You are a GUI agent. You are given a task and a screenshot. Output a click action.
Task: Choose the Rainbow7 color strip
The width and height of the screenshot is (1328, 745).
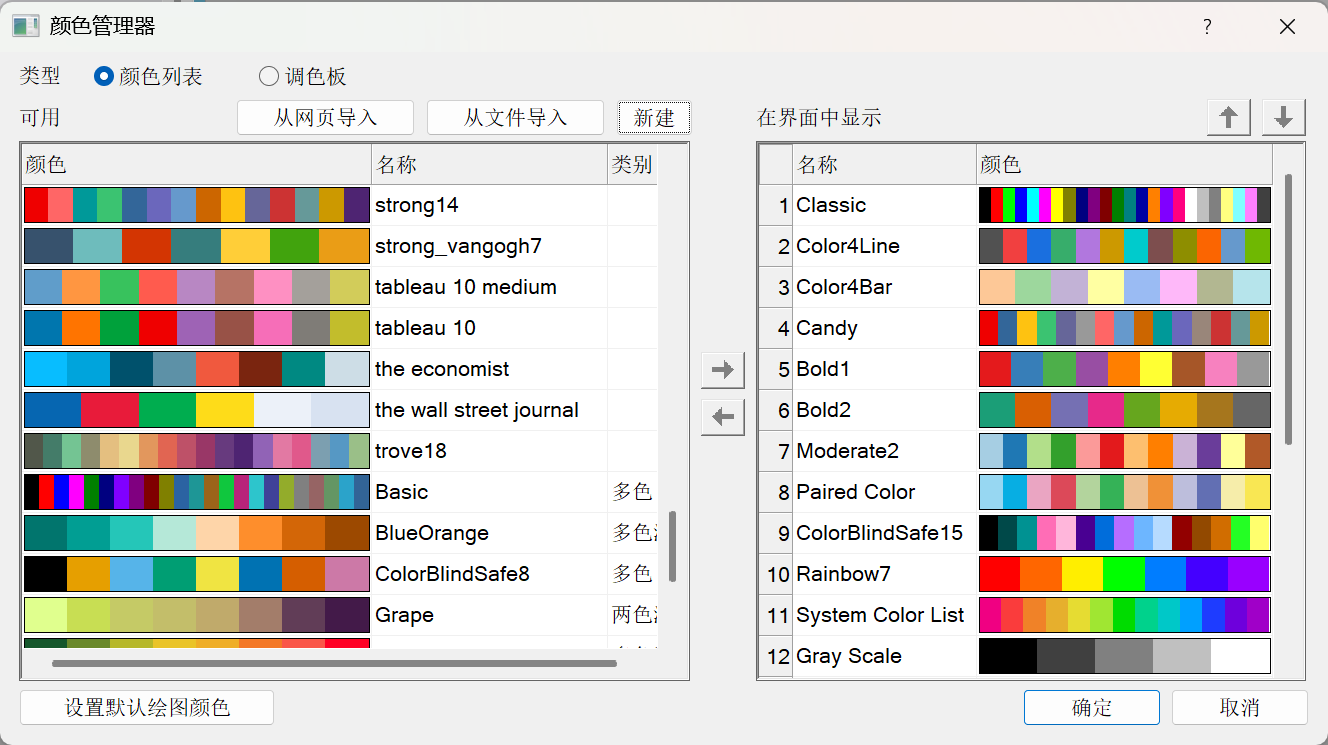point(1124,574)
